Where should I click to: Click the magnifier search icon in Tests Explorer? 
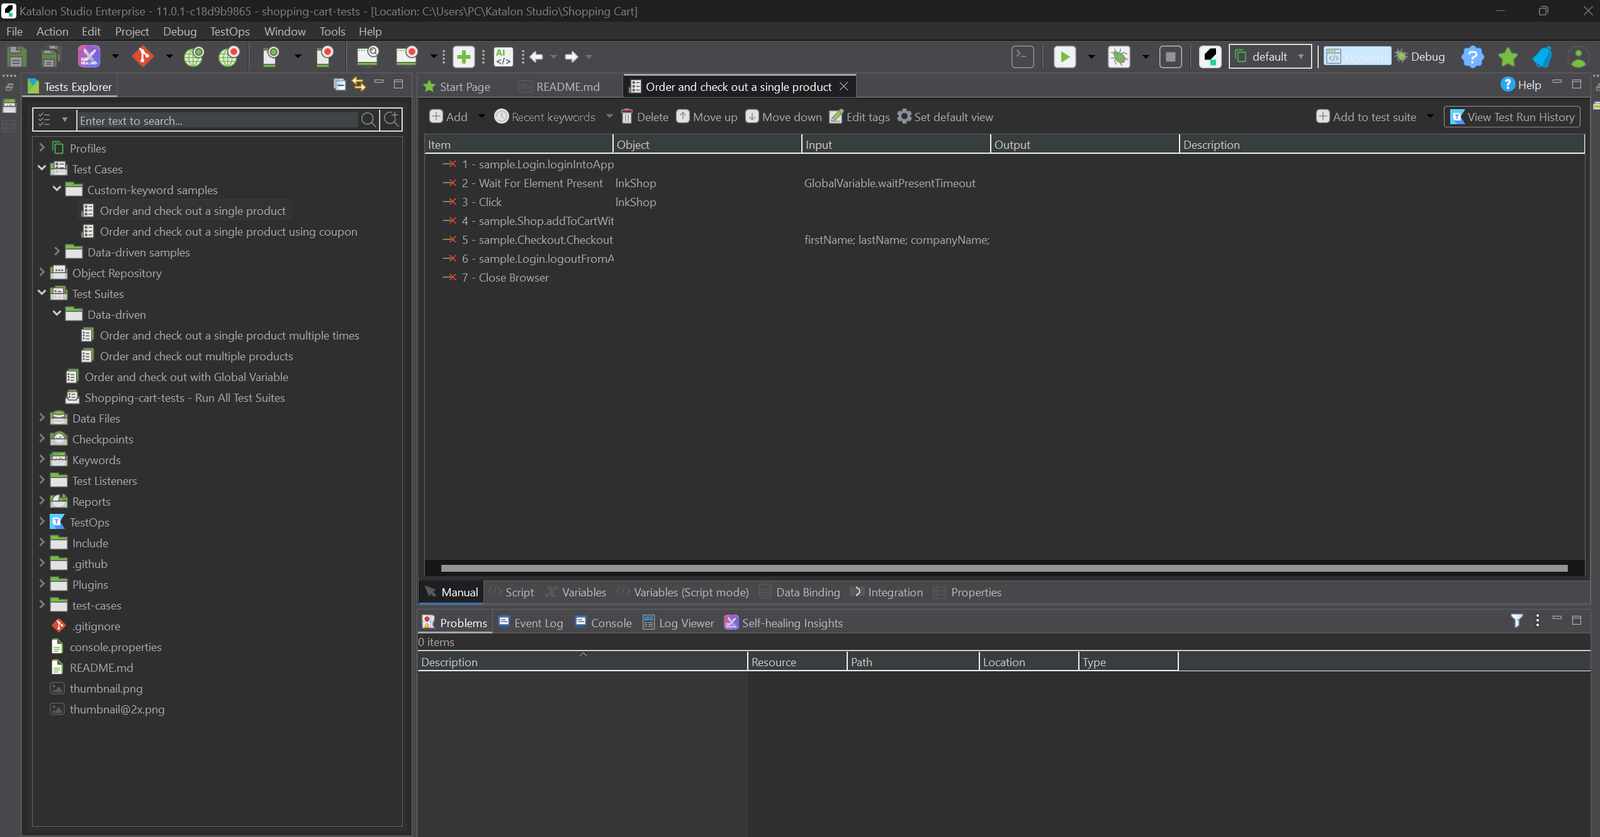tap(368, 120)
